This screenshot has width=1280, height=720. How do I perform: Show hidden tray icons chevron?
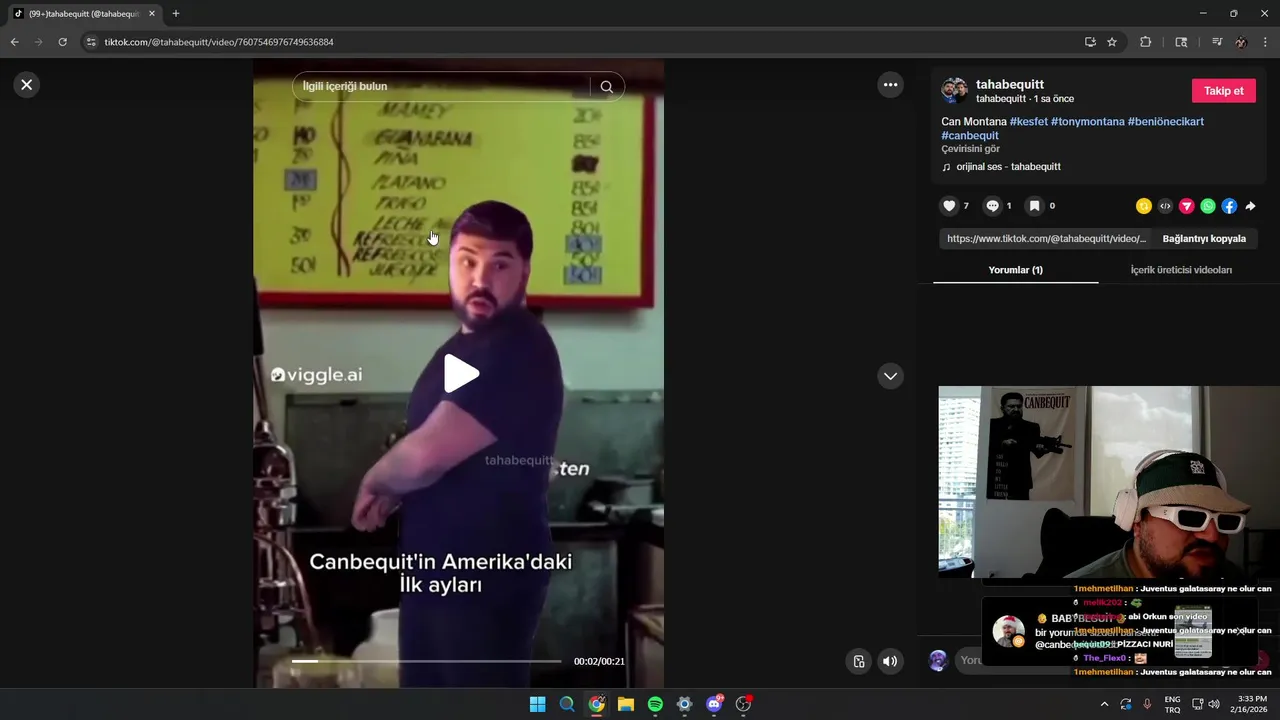tap(1104, 704)
